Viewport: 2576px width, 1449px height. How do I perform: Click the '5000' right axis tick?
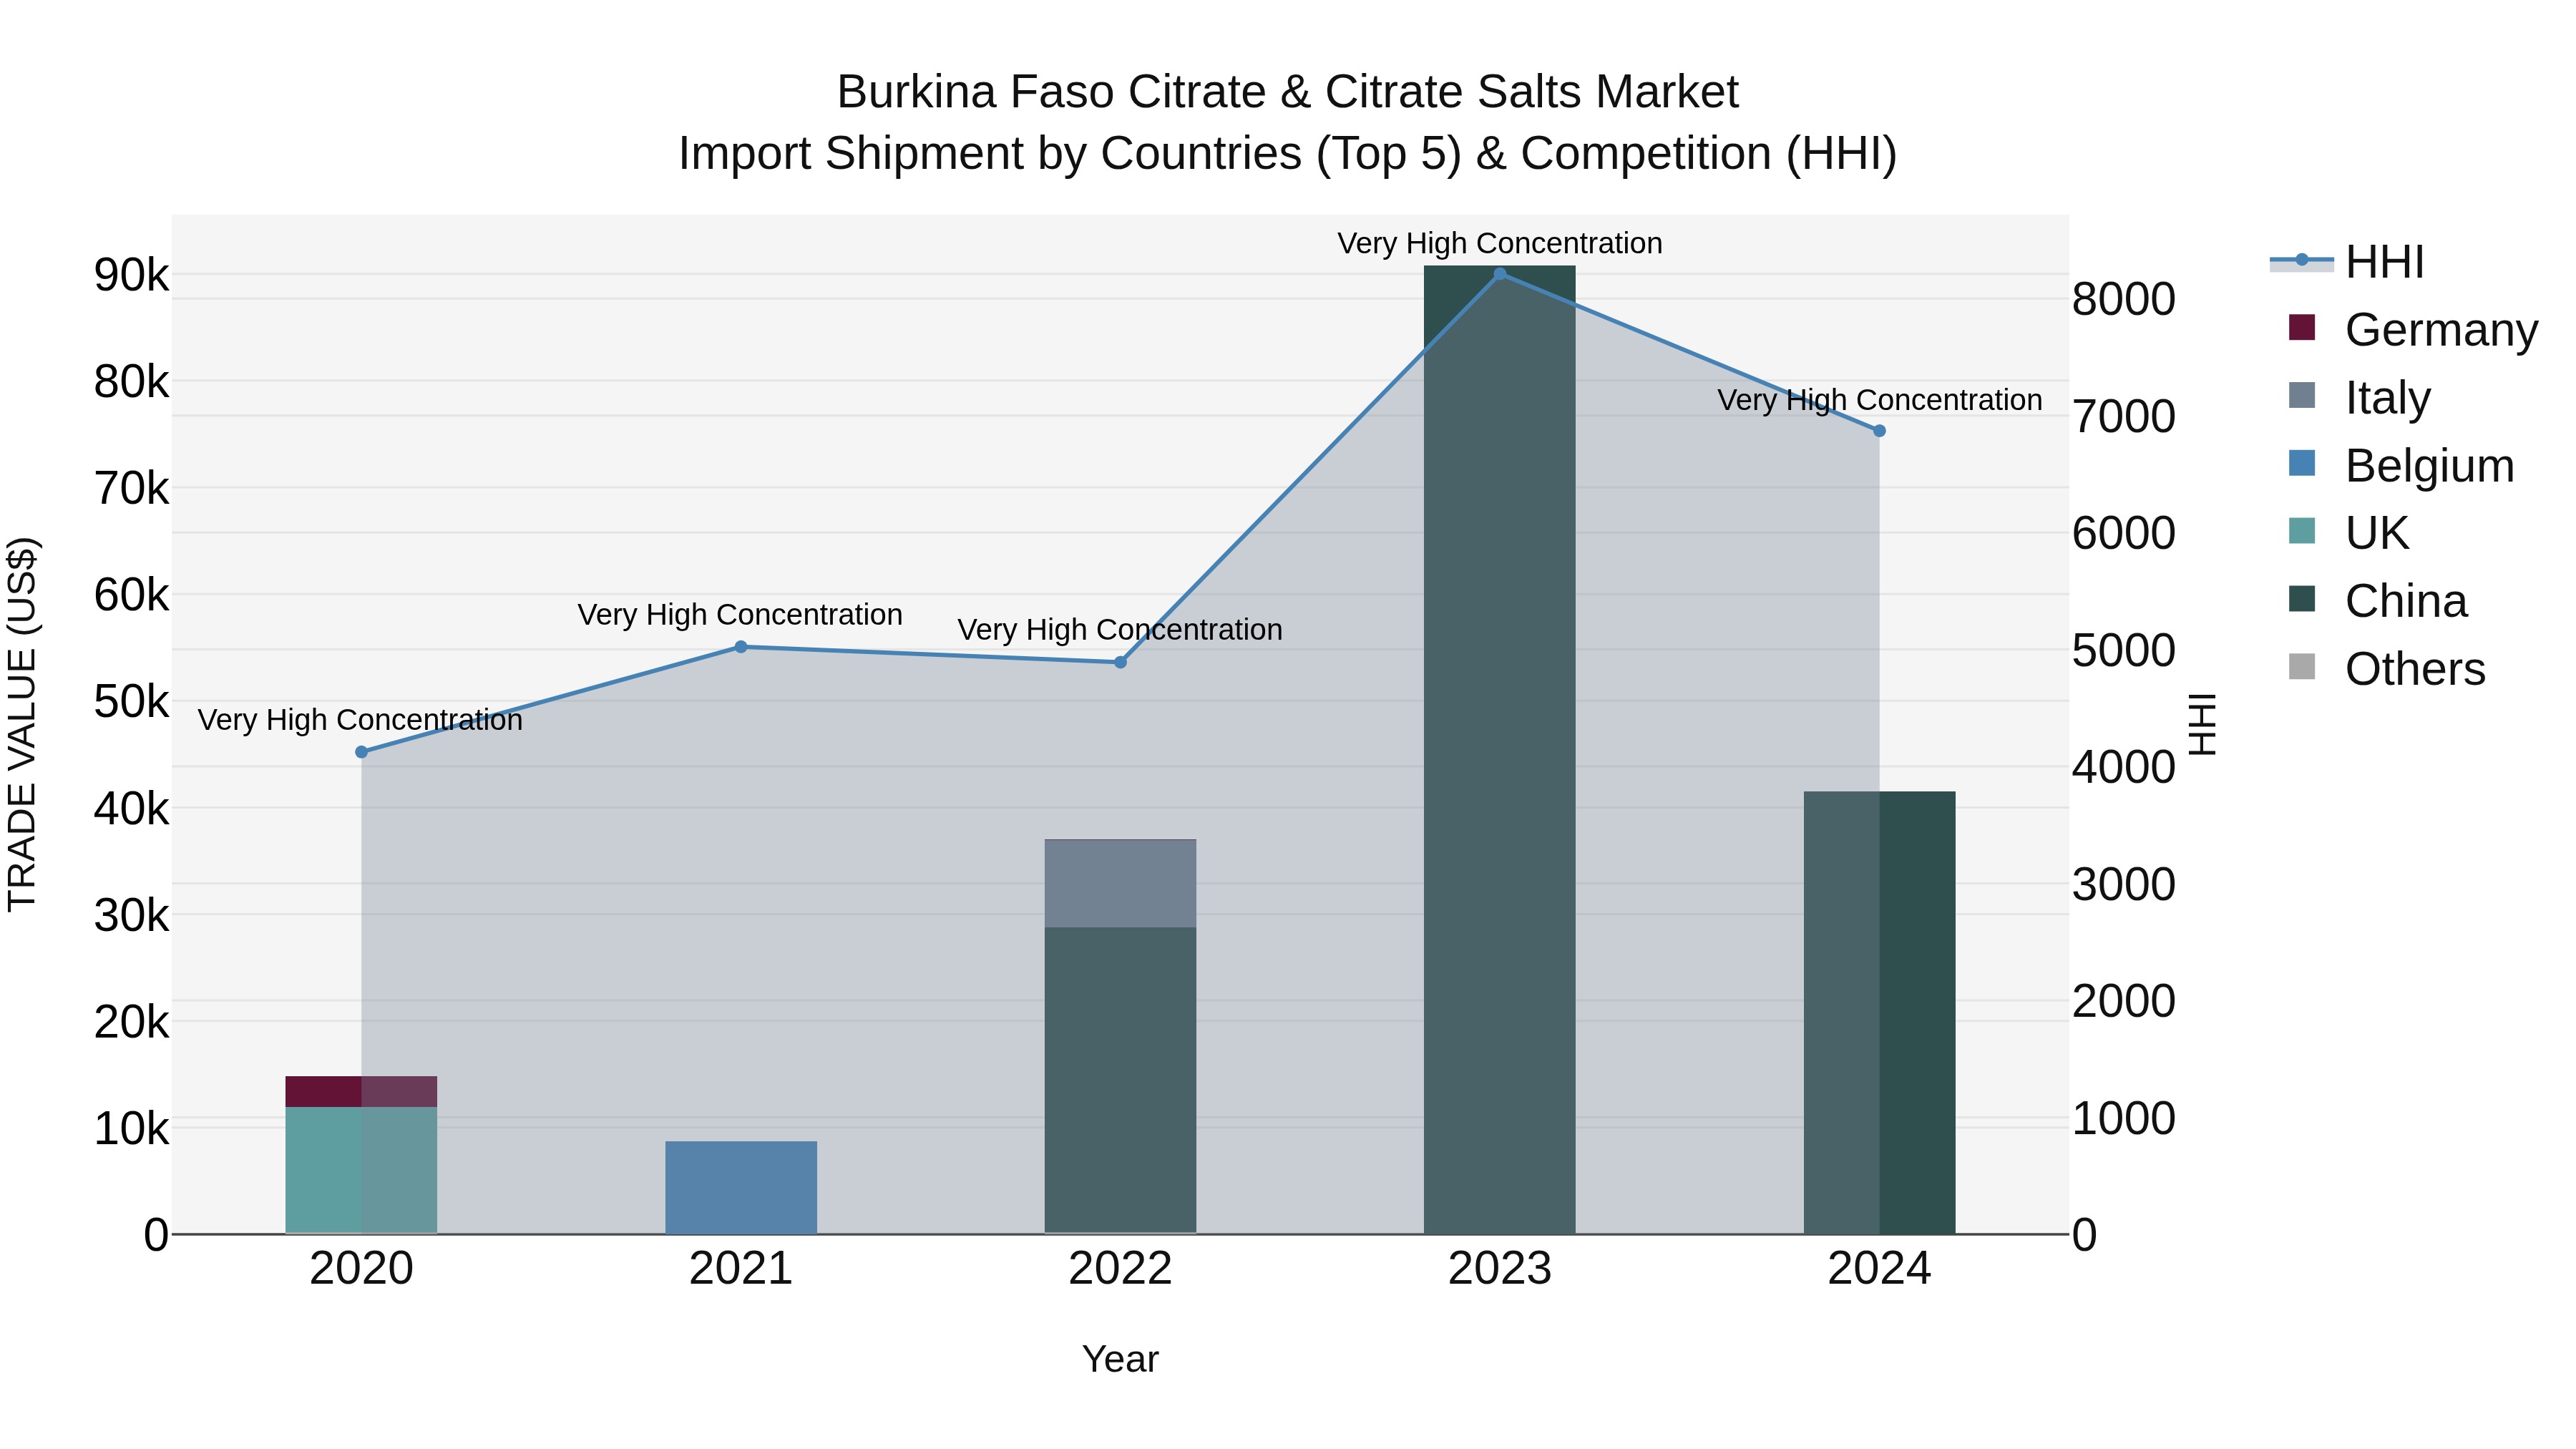[x=2123, y=650]
